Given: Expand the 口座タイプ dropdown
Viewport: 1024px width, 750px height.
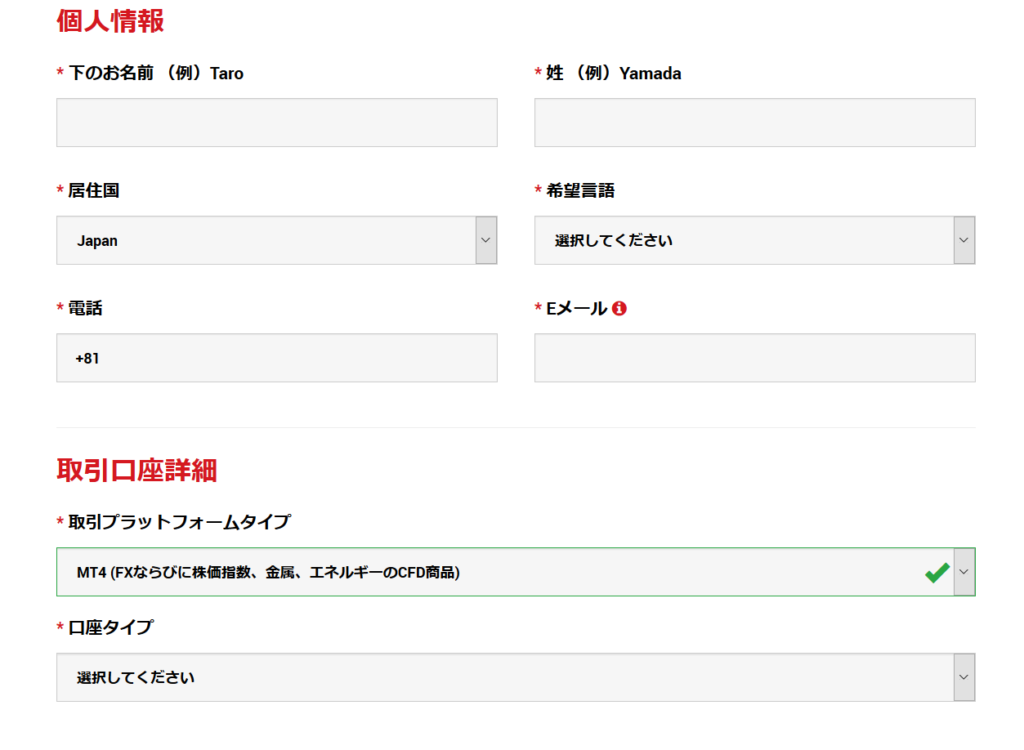Looking at the screenshot, I should pos(515,678).
